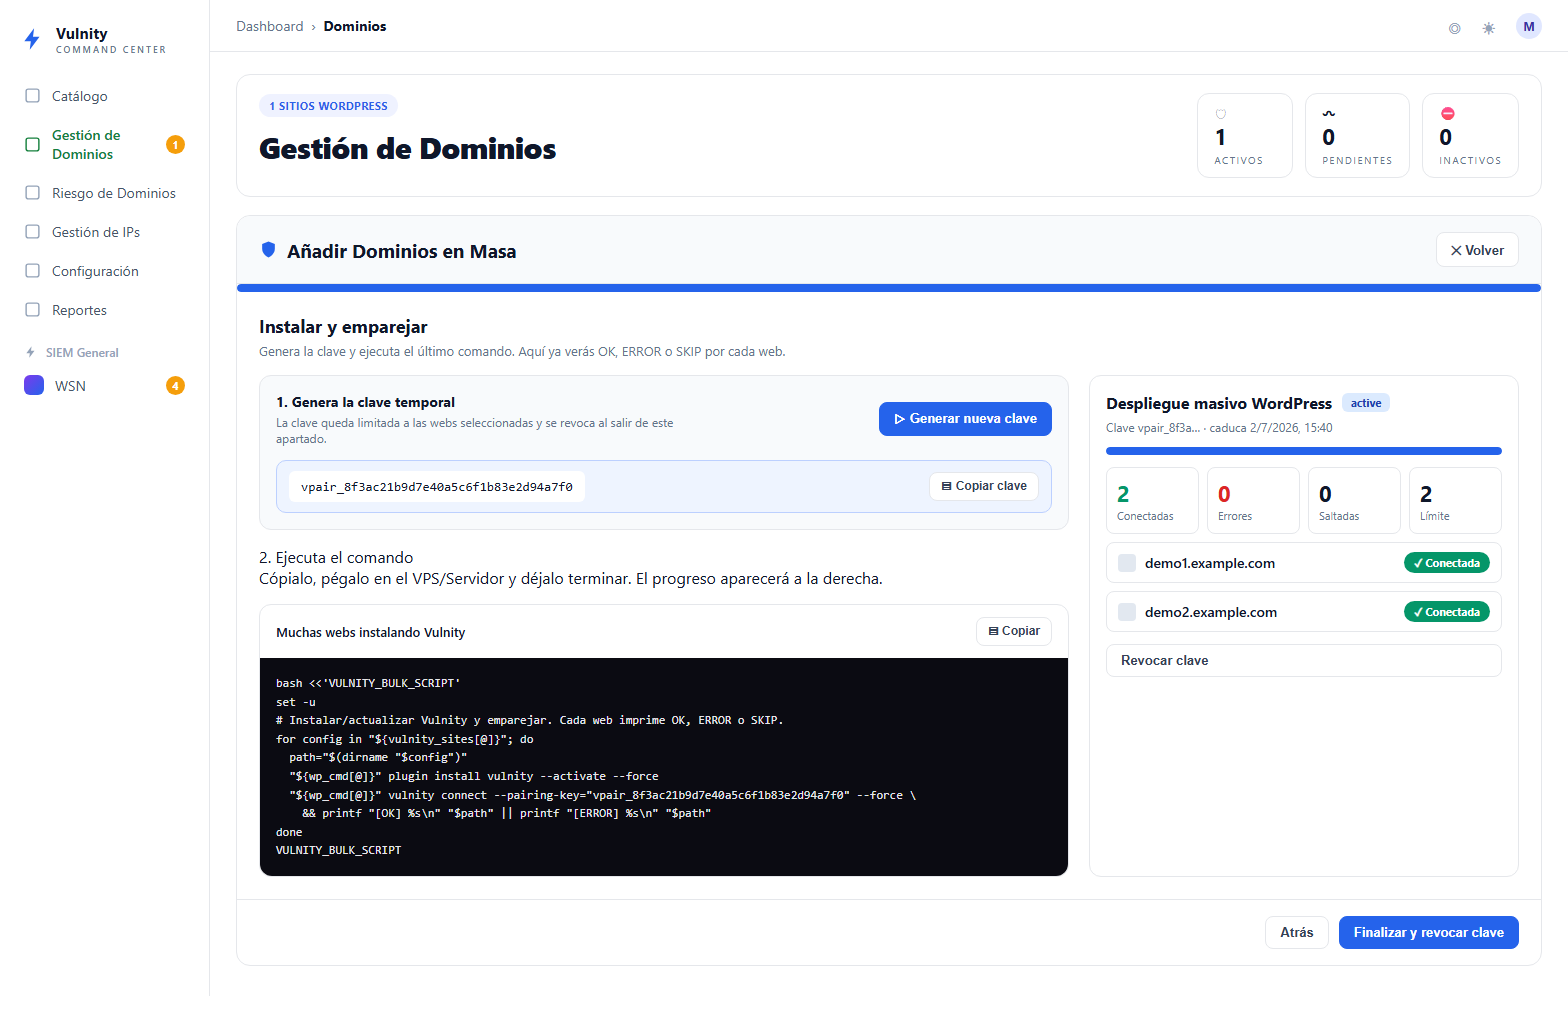The width and height of the screenshot is (1568, 1020).
Task: Click the Despliegue masivo progress bar
Action: point(1303,451)
